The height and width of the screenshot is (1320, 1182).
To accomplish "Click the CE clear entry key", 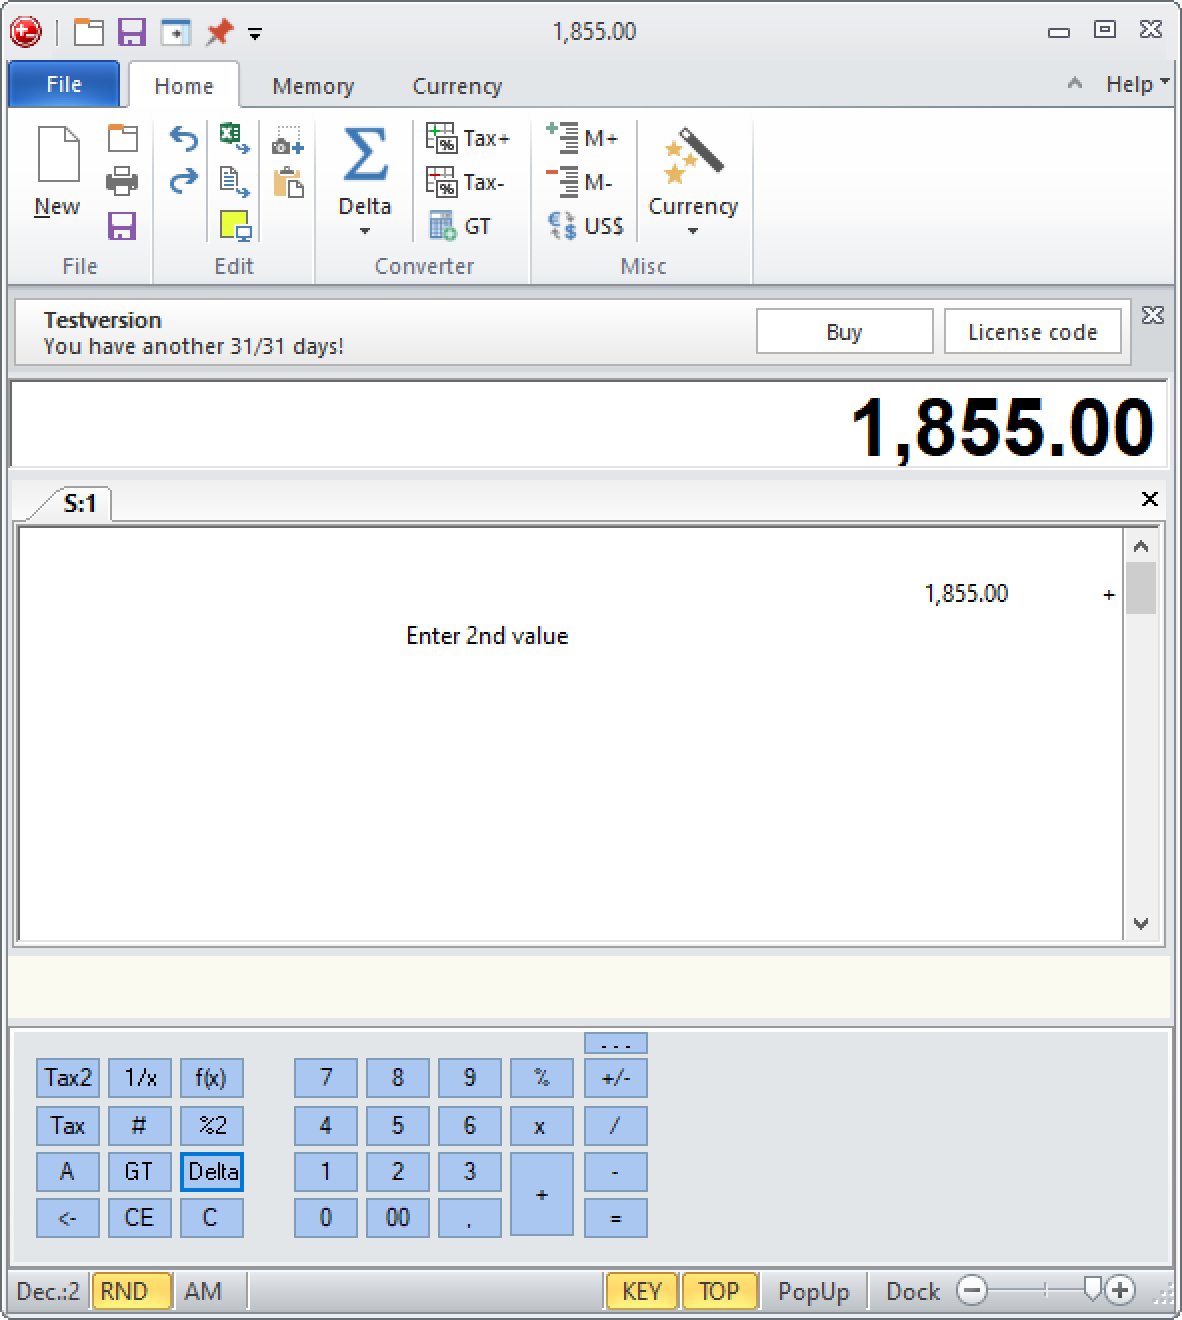I will tap(139, 1218).
